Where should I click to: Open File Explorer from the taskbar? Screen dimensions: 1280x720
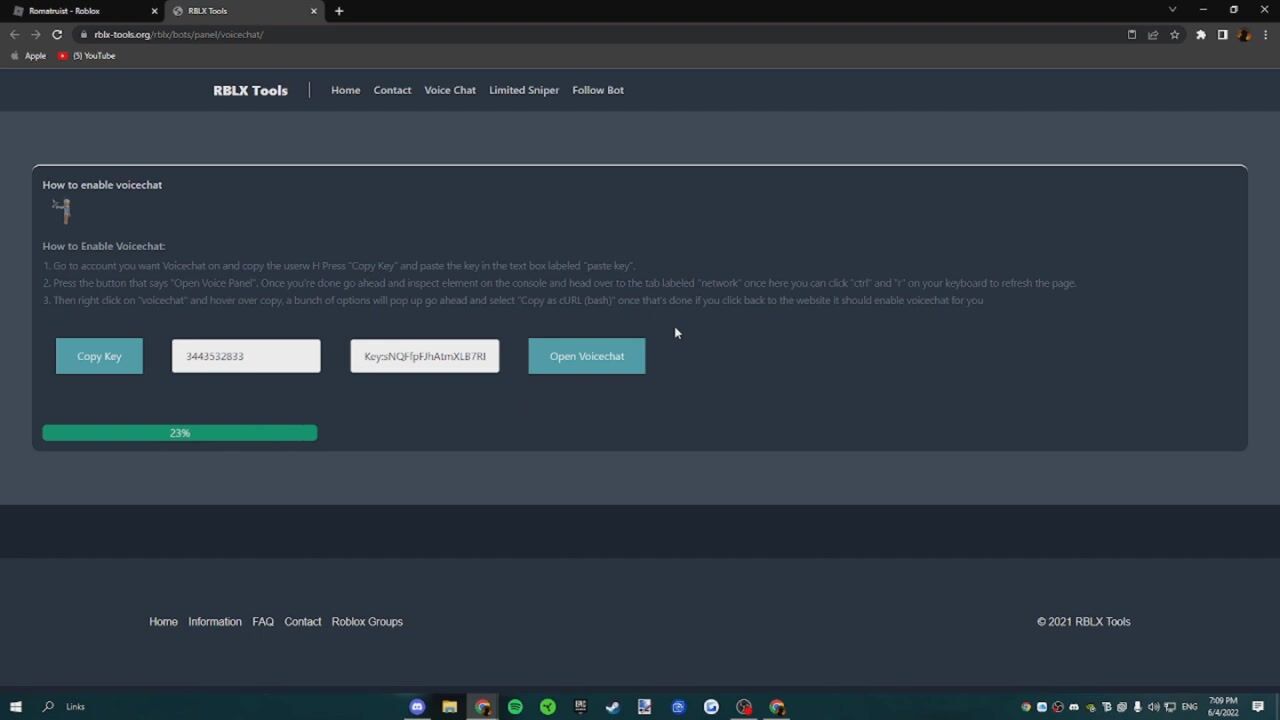(x=450, y=707)
